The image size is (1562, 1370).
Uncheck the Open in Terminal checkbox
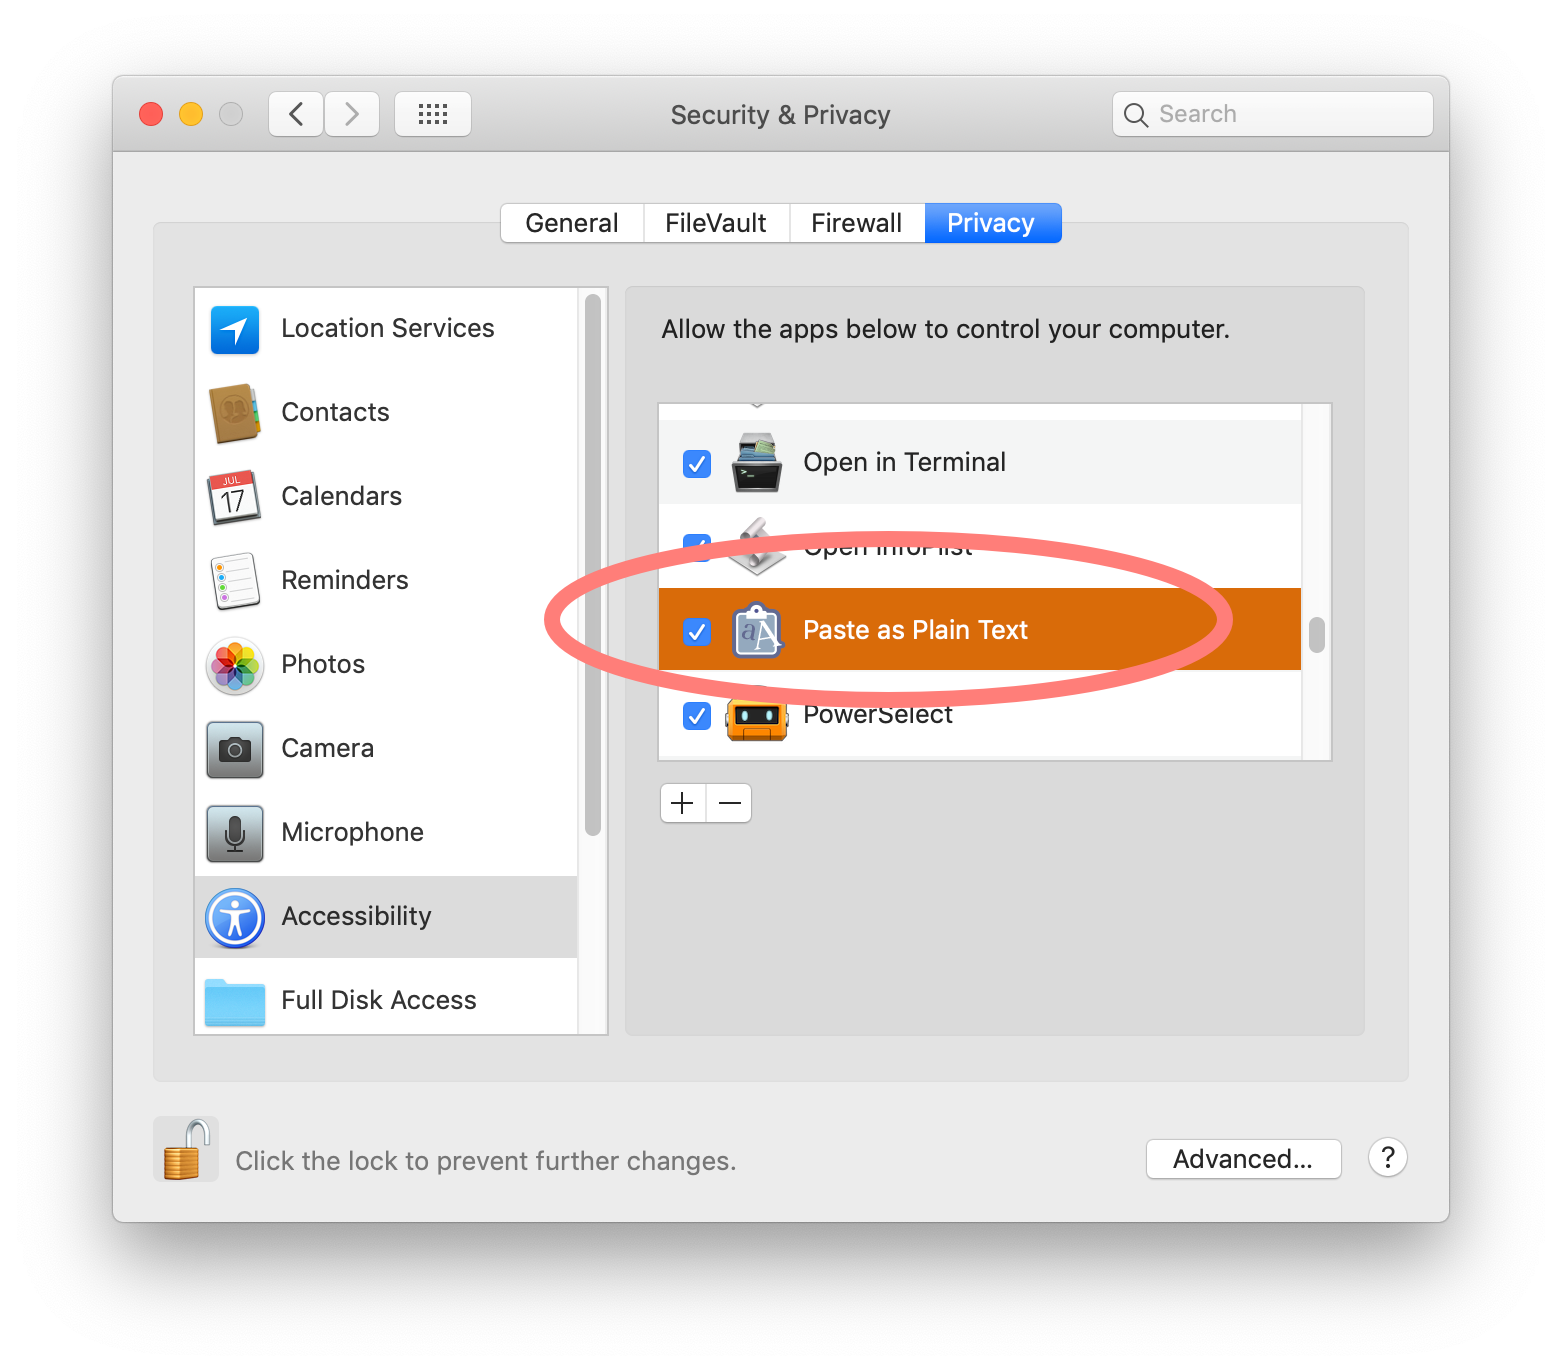pos(697,464)
